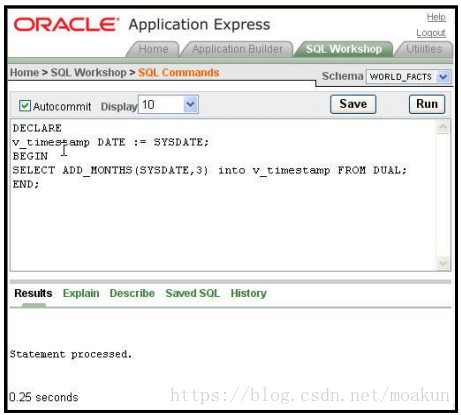Switch to the Results tab

(33, 293)
